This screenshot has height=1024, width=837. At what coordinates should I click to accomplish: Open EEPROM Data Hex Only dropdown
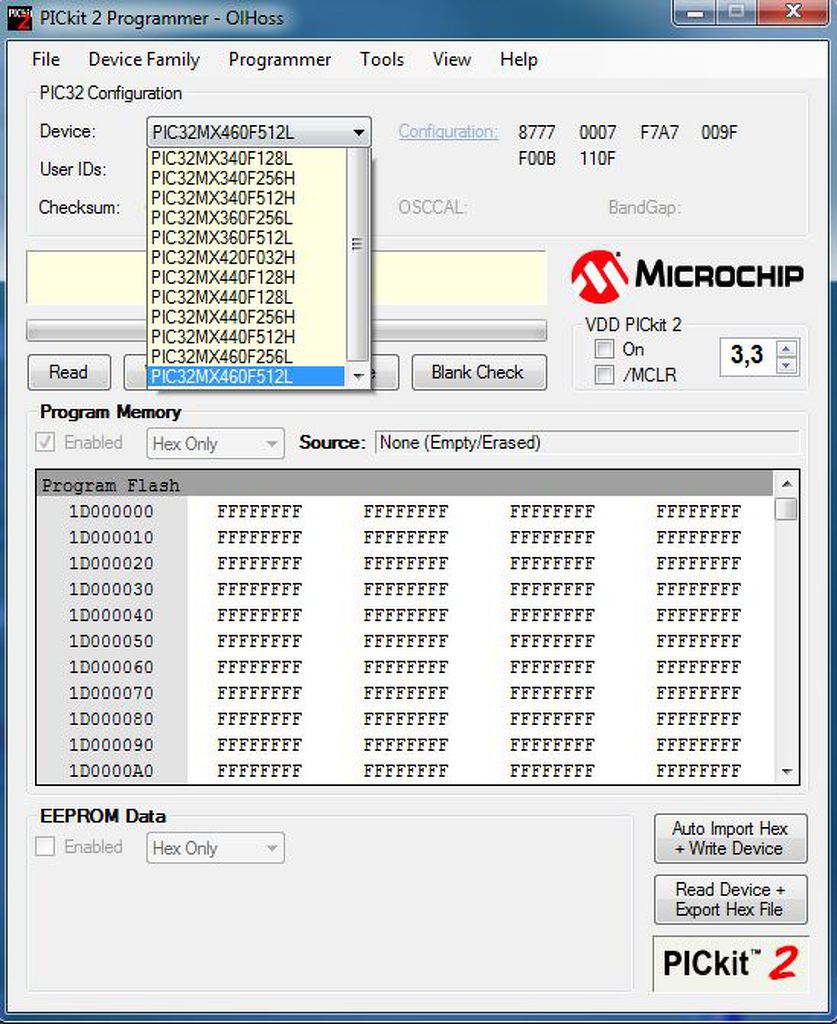coord(215,848)
